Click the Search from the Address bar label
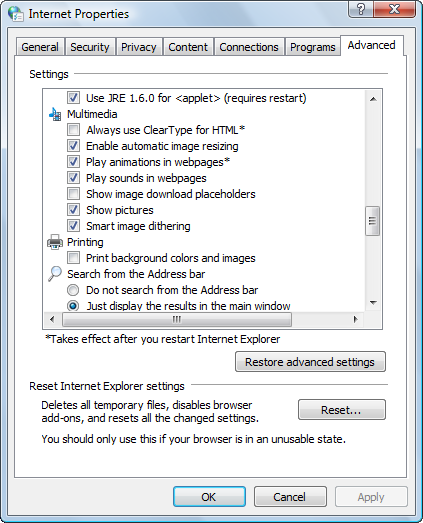This screenshot has width=423, height=523. coord(136,274)
